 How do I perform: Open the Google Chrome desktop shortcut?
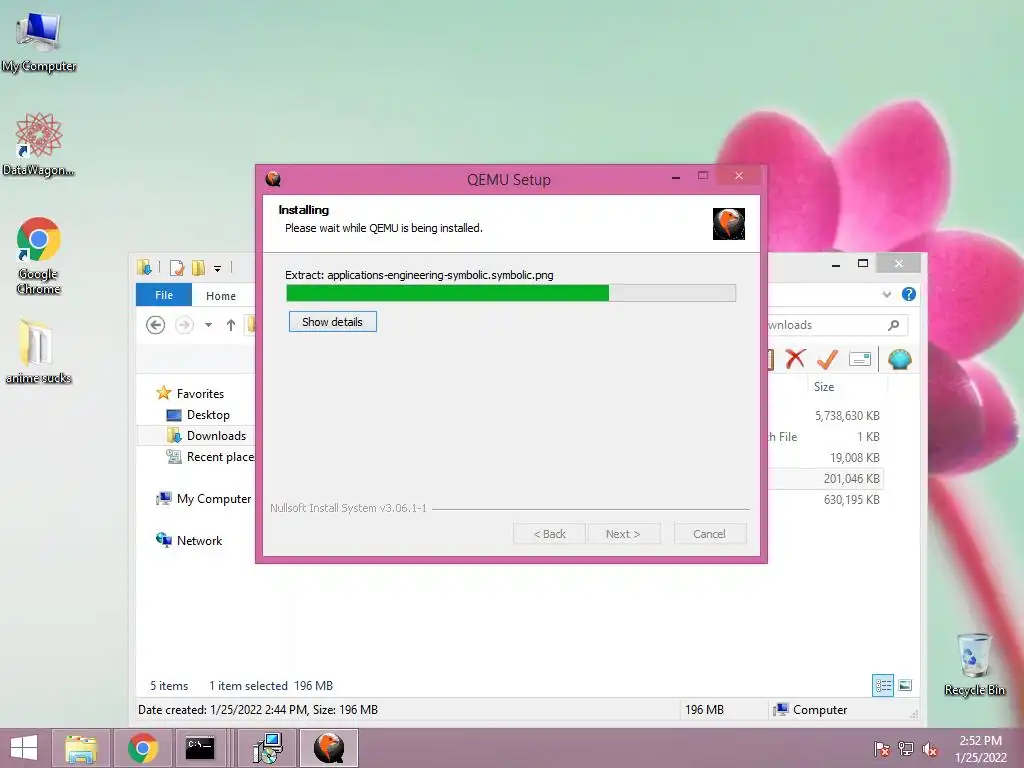(39, 255)
